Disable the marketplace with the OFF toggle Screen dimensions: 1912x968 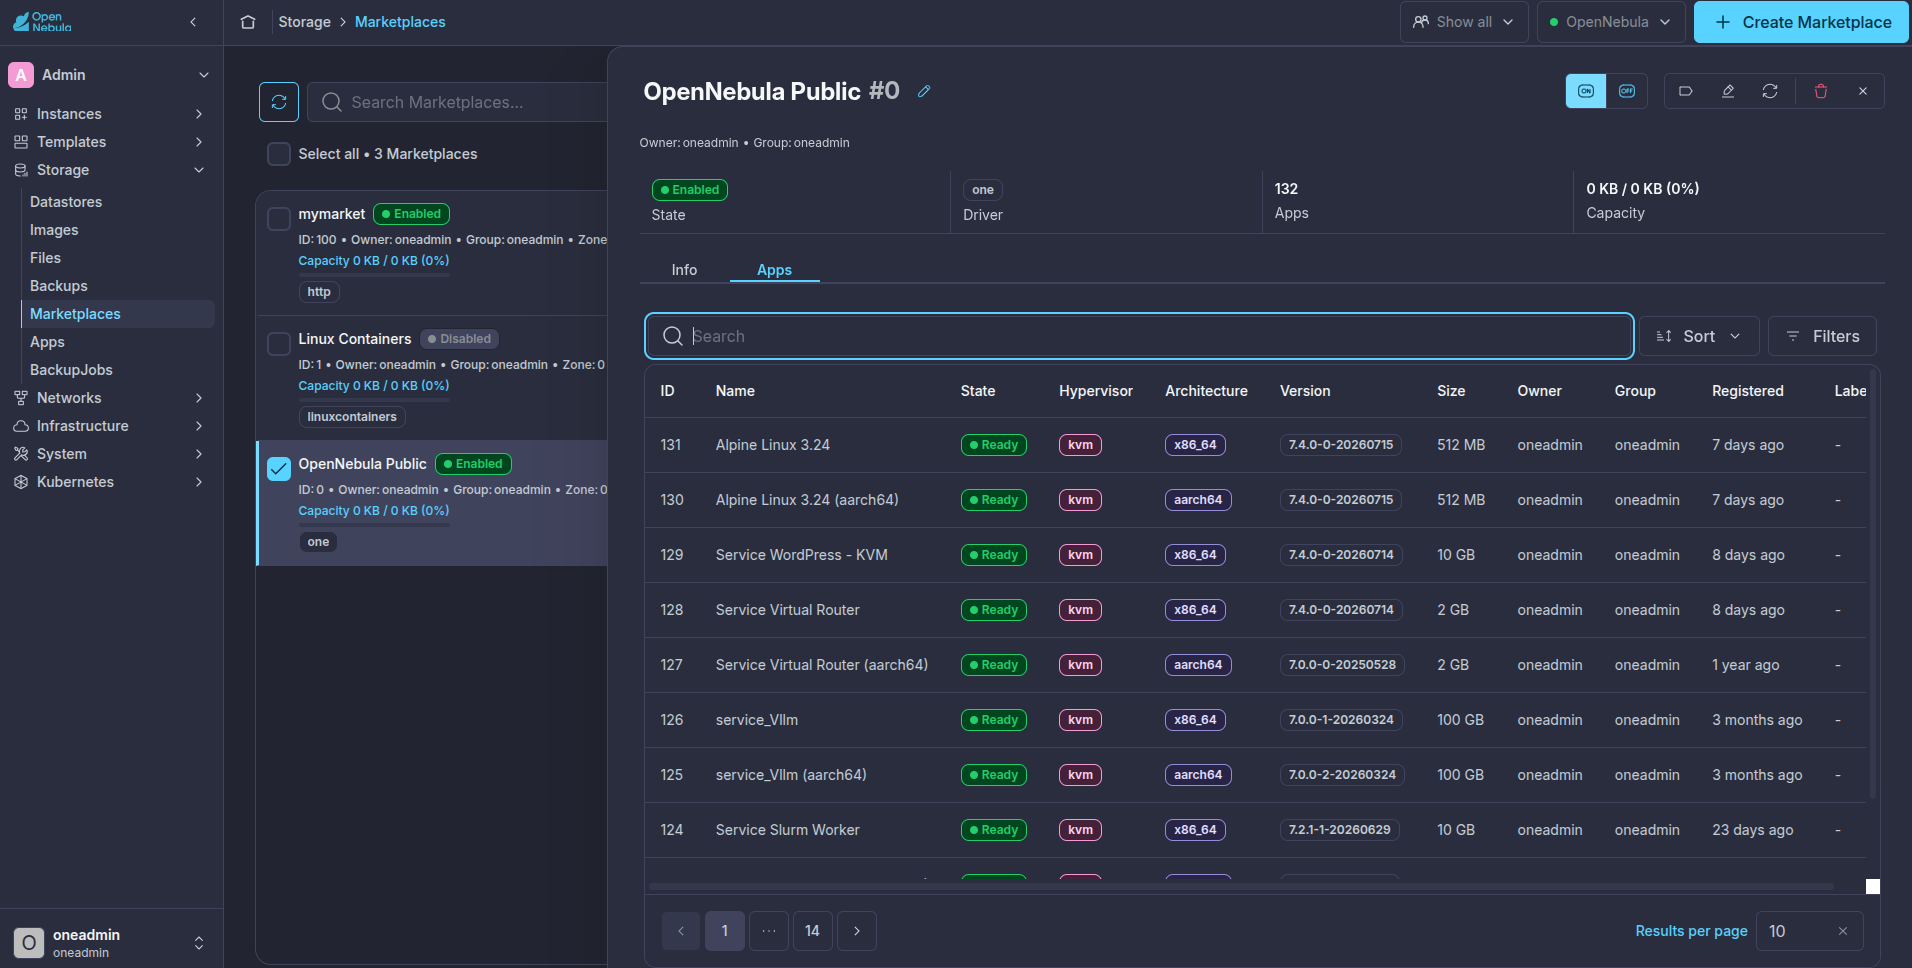pos(1627,91)
